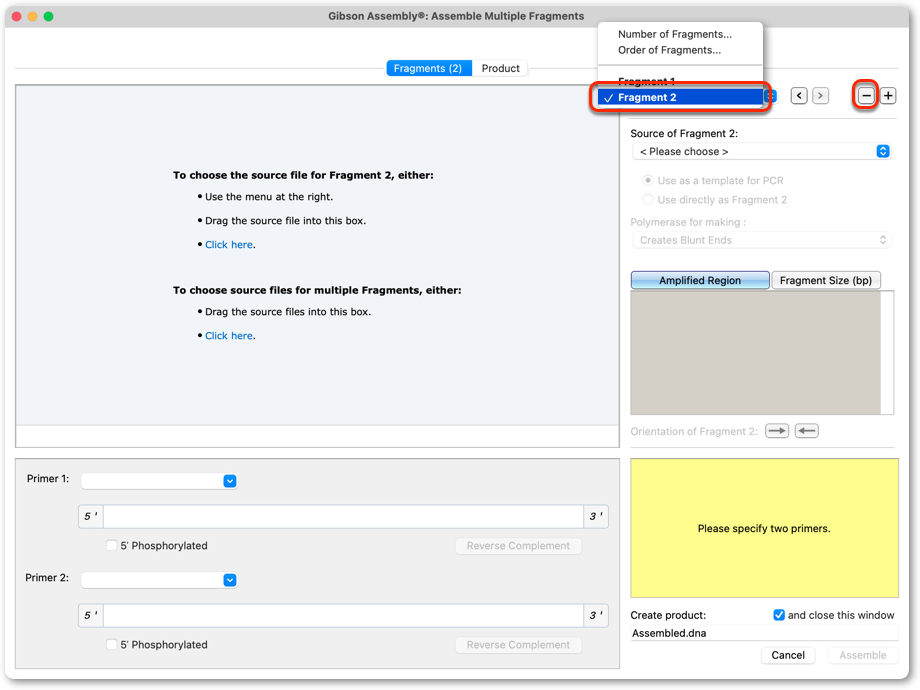
Task: Reverse Complement button for Primer 2
Action: [x=518, y=645]
